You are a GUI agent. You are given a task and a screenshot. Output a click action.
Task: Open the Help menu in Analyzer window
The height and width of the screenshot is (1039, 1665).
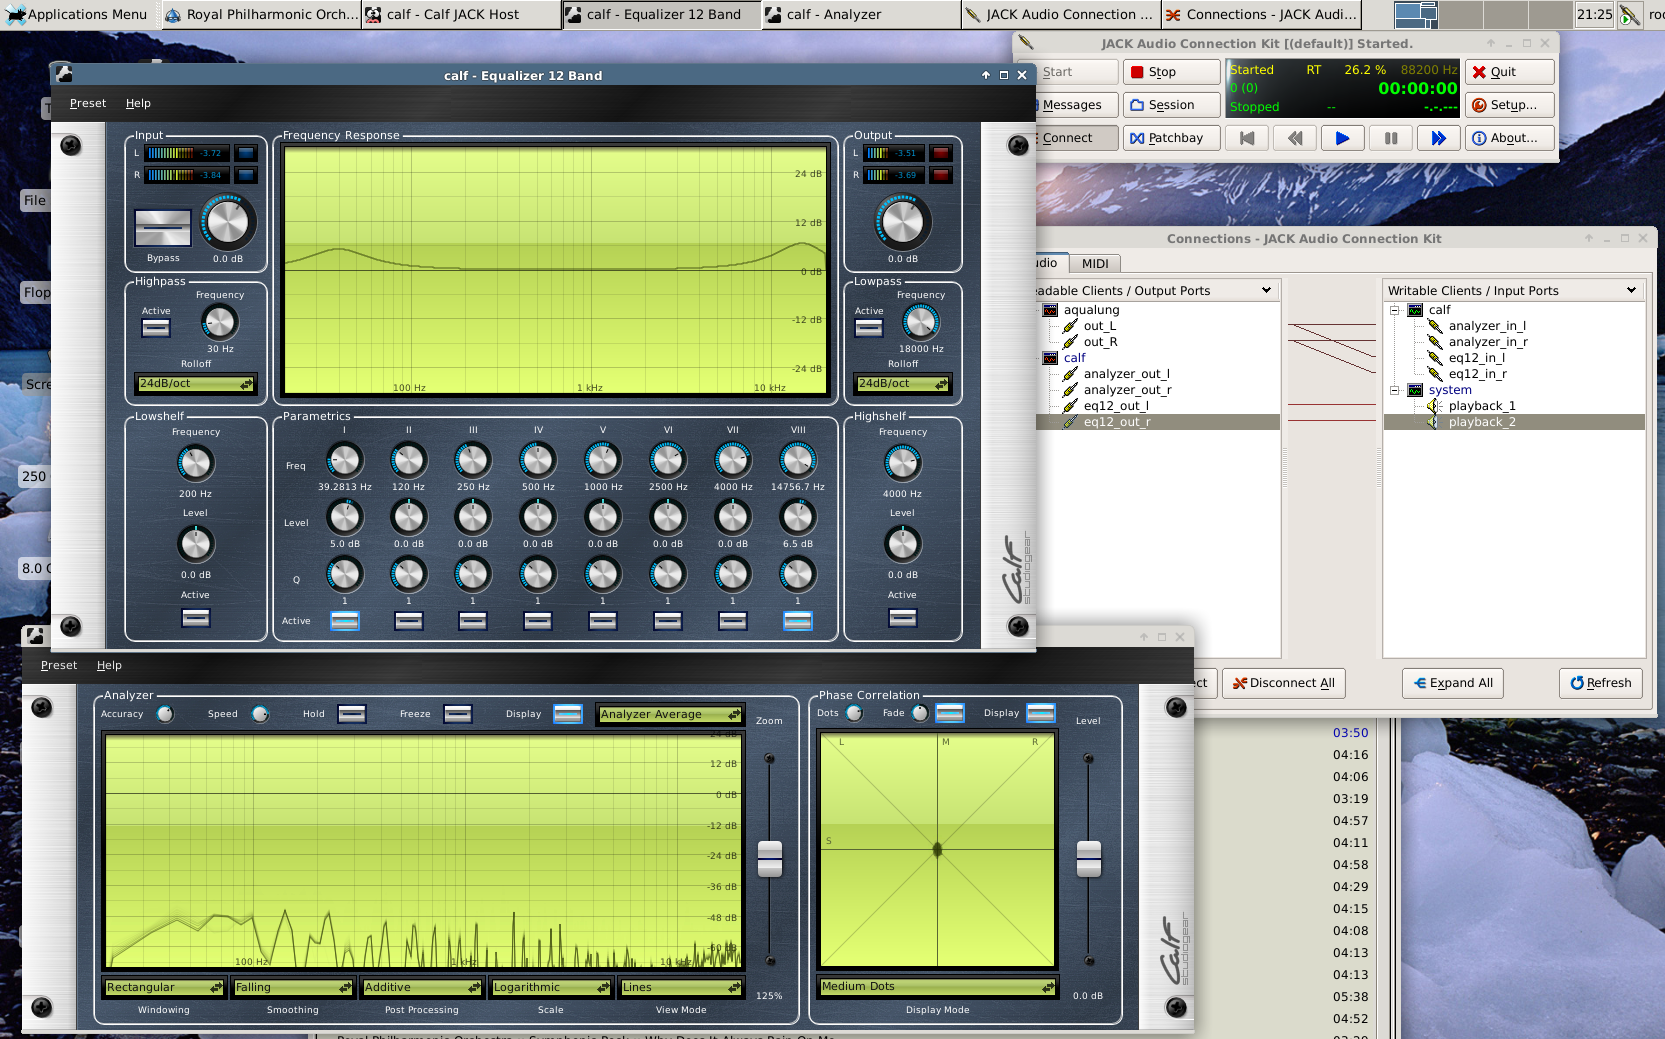109,665
